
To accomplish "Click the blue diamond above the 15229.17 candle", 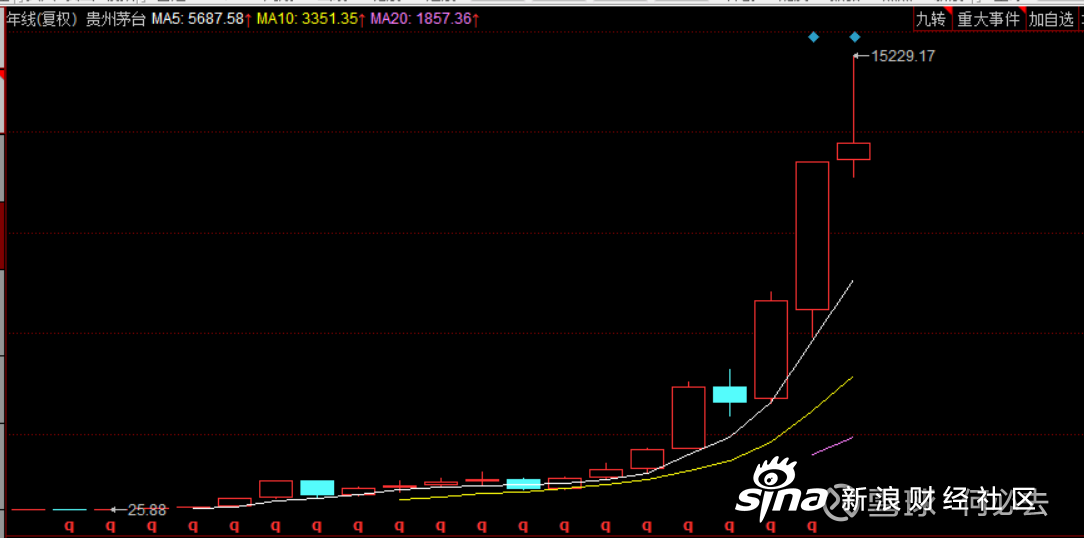I will pyautogui.click(x=855, y=37).
